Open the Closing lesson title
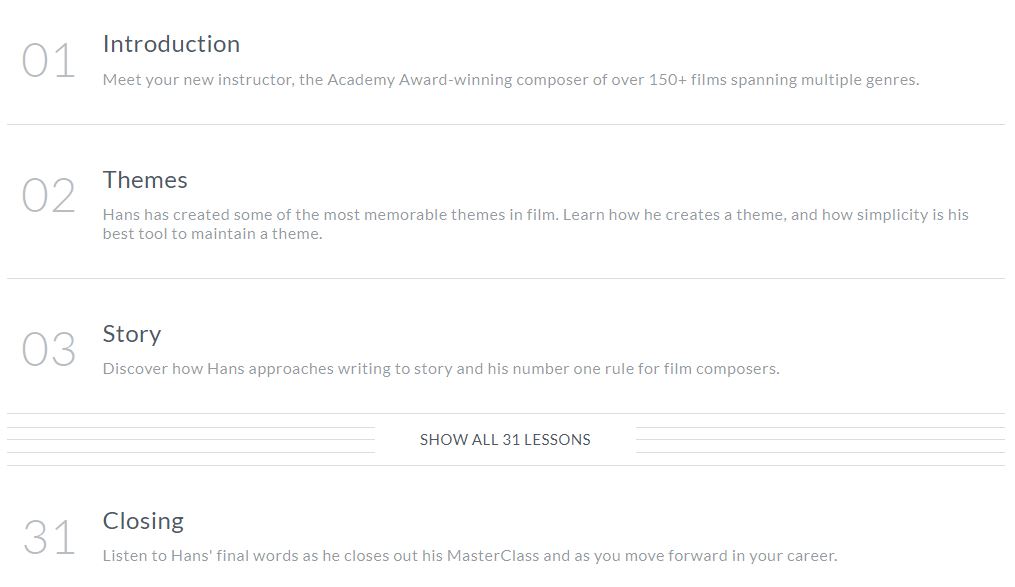The width and height of the screenshot is (1015, 587). (143, 521)
